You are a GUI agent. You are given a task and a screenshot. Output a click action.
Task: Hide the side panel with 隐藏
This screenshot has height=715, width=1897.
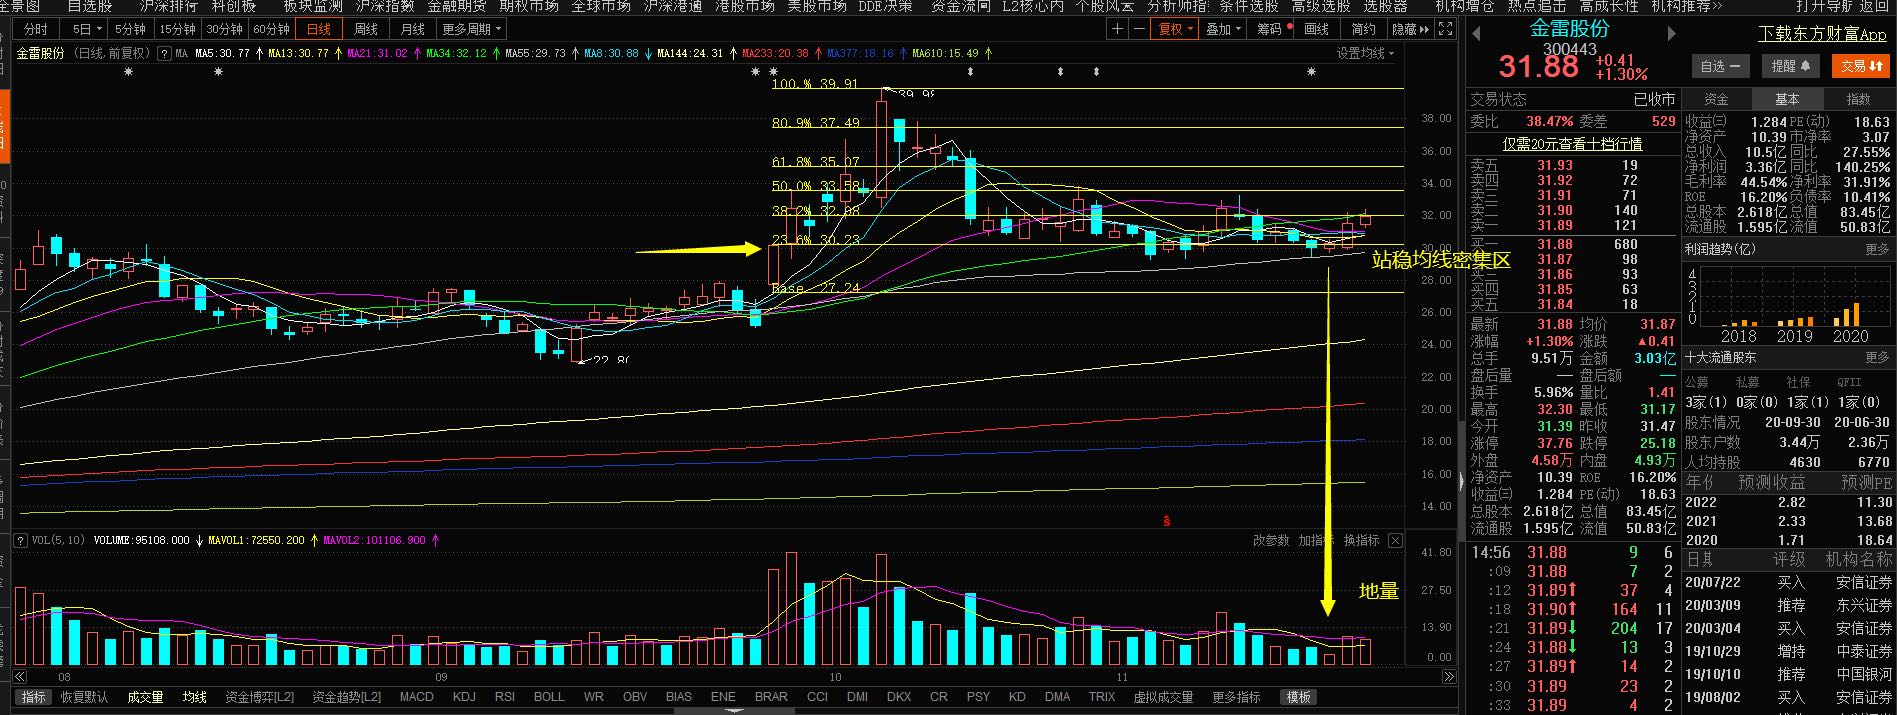[x=1409, y=29]
